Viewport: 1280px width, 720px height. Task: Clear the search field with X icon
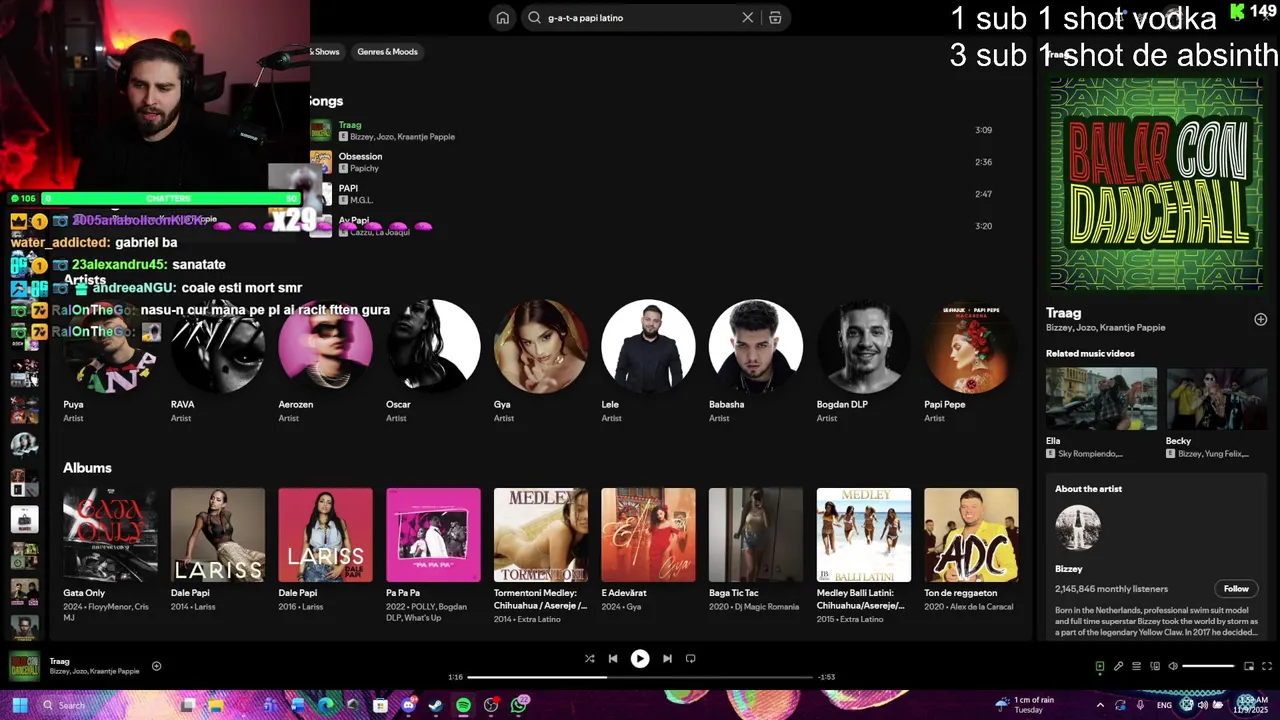pyautogui.click(x=747, y=18)
